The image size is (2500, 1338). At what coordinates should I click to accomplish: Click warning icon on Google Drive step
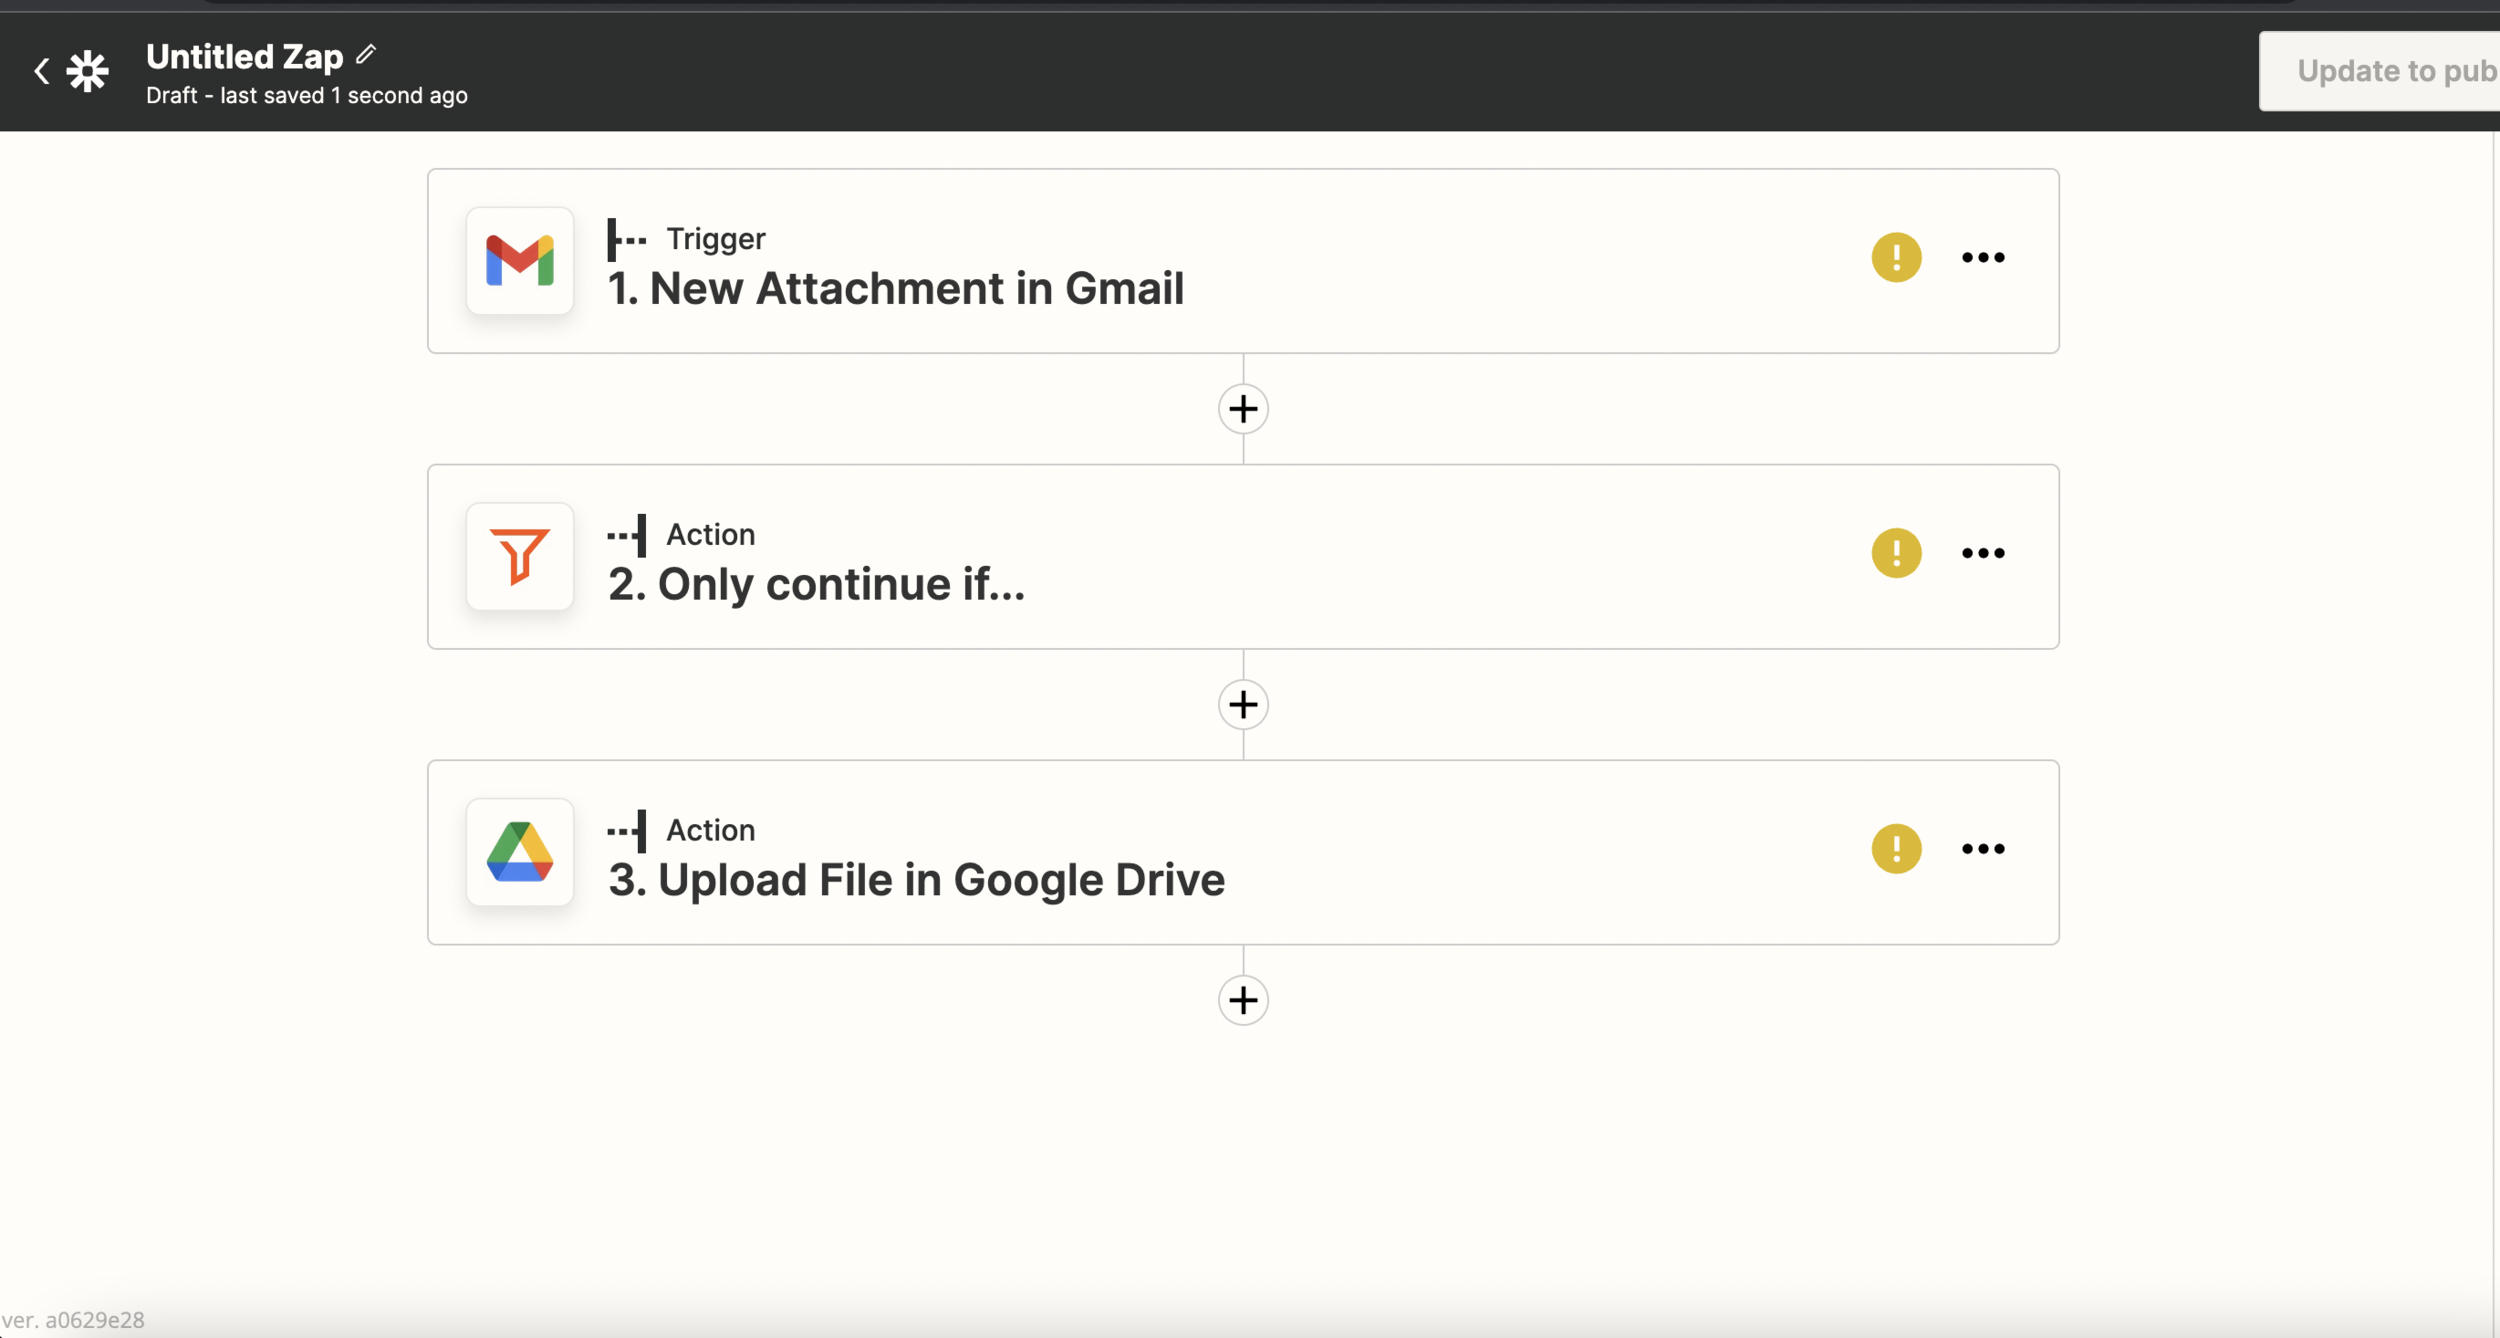pos(1896,849)
